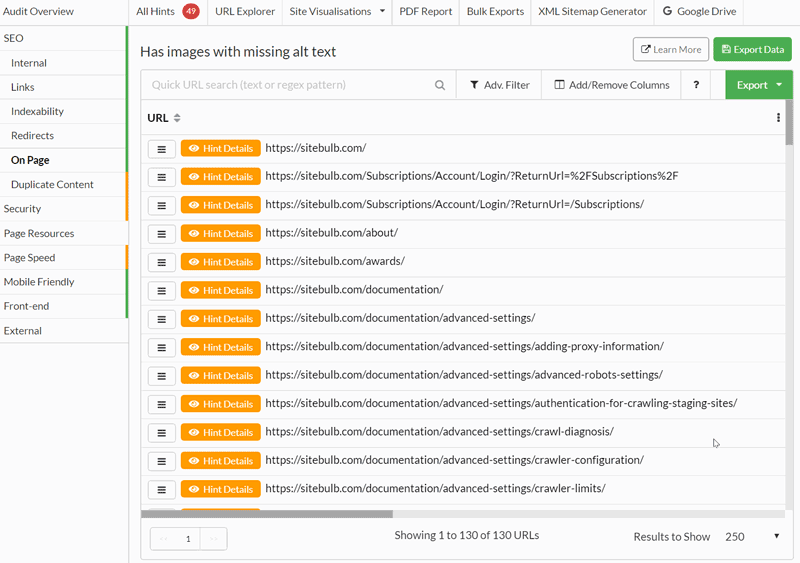This screenshot has width=800, height=563.
Task: Click the horizontal scrollbar thumb
Action: 267,514
